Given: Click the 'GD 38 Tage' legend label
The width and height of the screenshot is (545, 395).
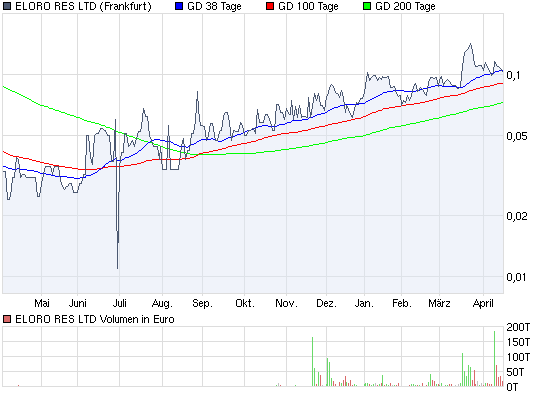Looking at the screenshot, I should click(214, 7).
